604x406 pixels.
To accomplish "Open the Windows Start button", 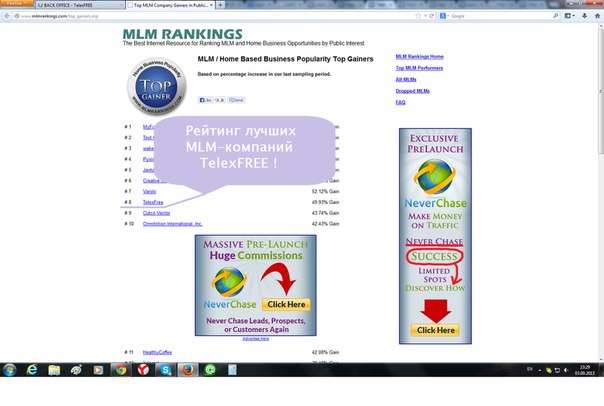I will (9, 370).
